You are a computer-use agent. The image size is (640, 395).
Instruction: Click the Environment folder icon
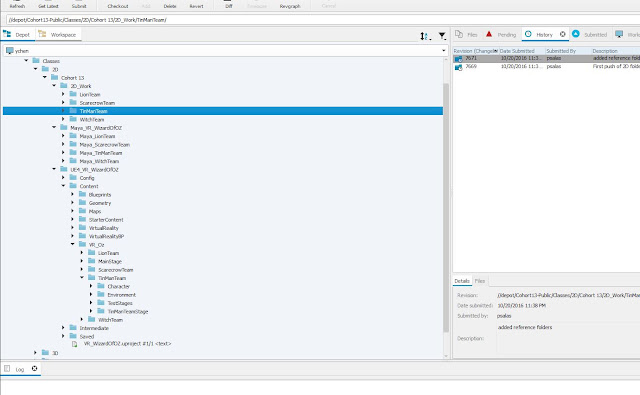(101, 294)
